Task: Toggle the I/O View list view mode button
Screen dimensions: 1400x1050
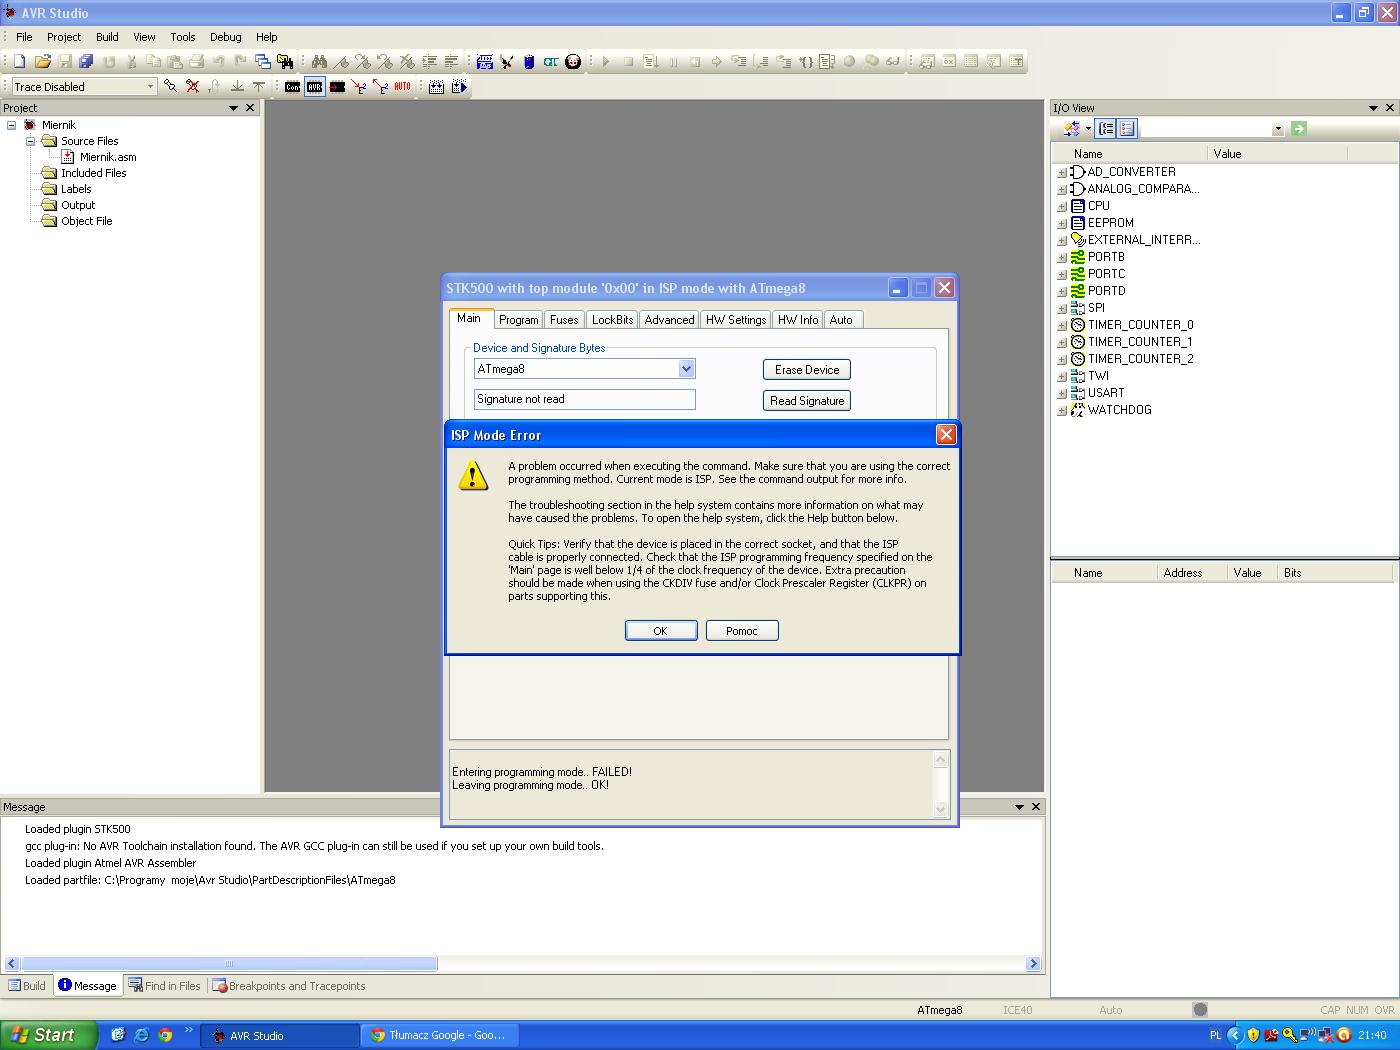Action: point(1127,129)
